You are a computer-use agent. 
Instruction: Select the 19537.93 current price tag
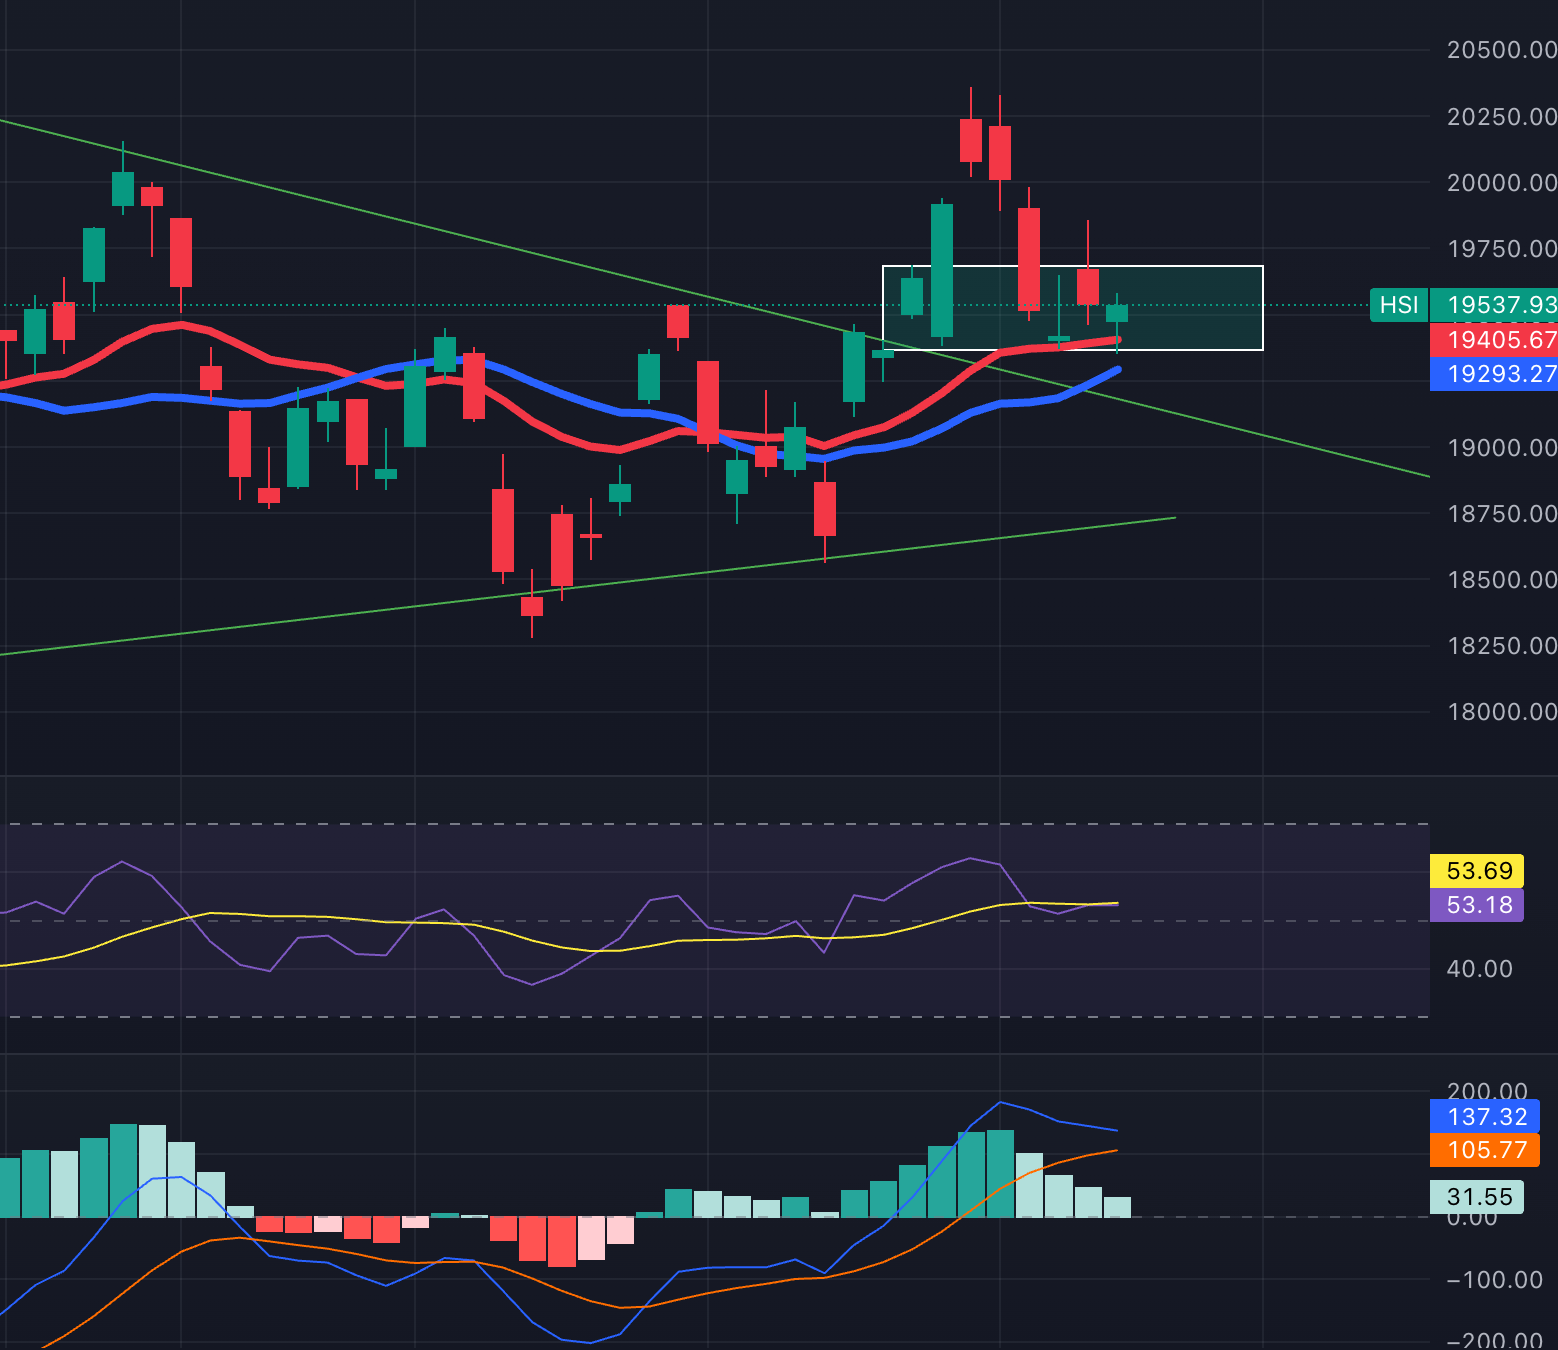coord(1494,305)
